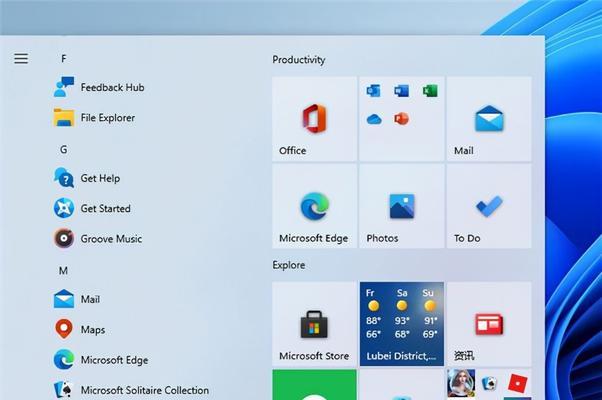Open the Photos tile
This screenshot has height=400, width=602.
pos(402,206)
